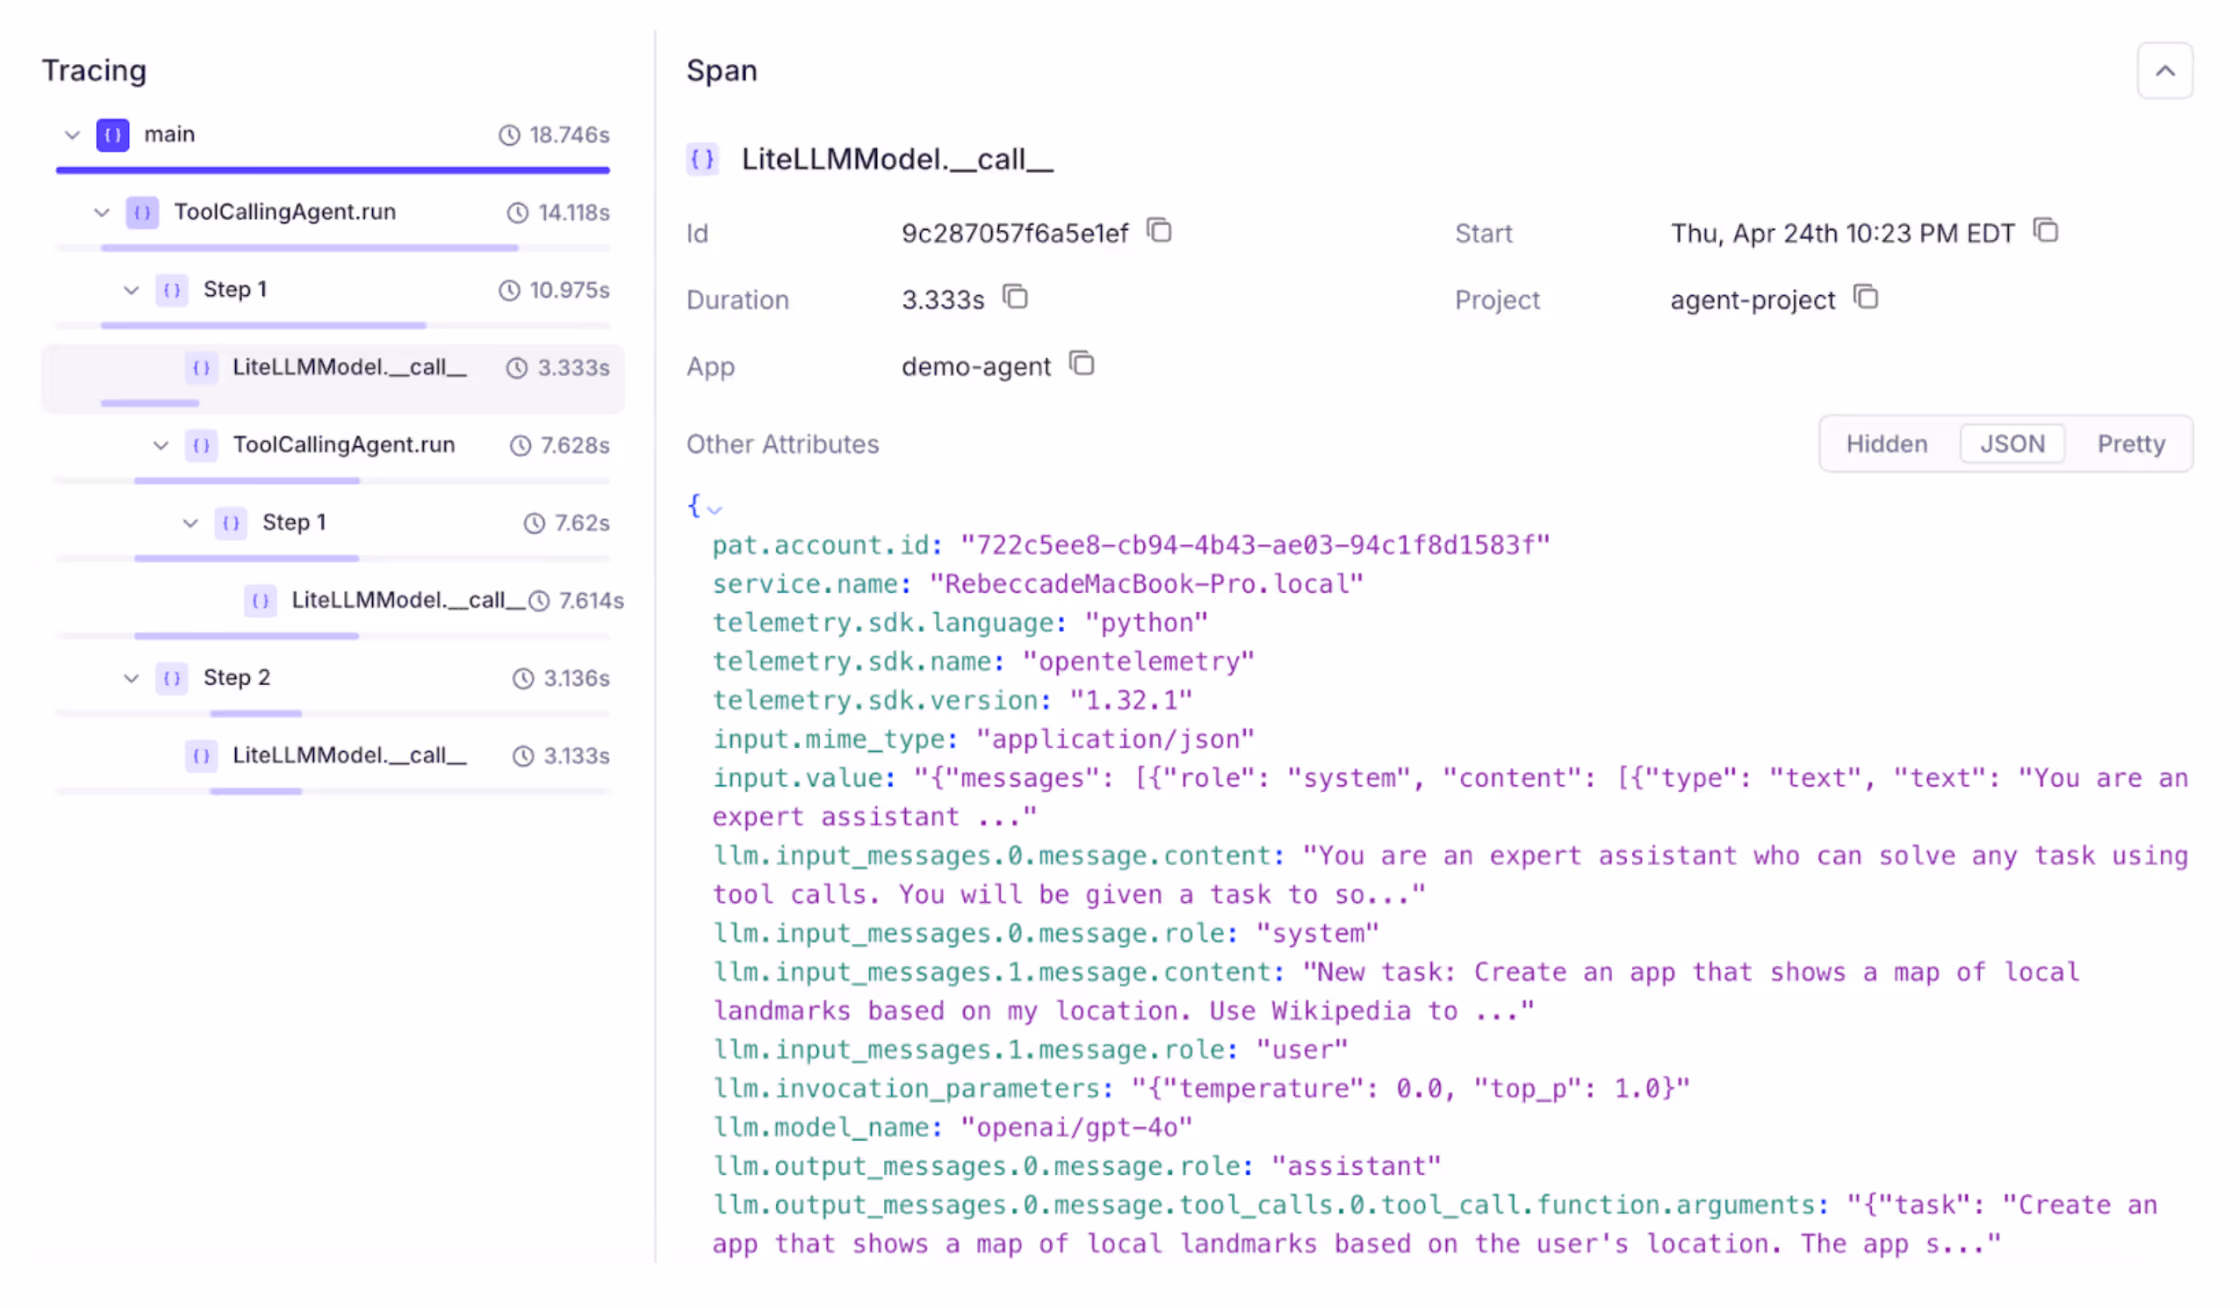Copy the Project name agent-project
Screen dimensions: 2240x1308
(1865, 298)
